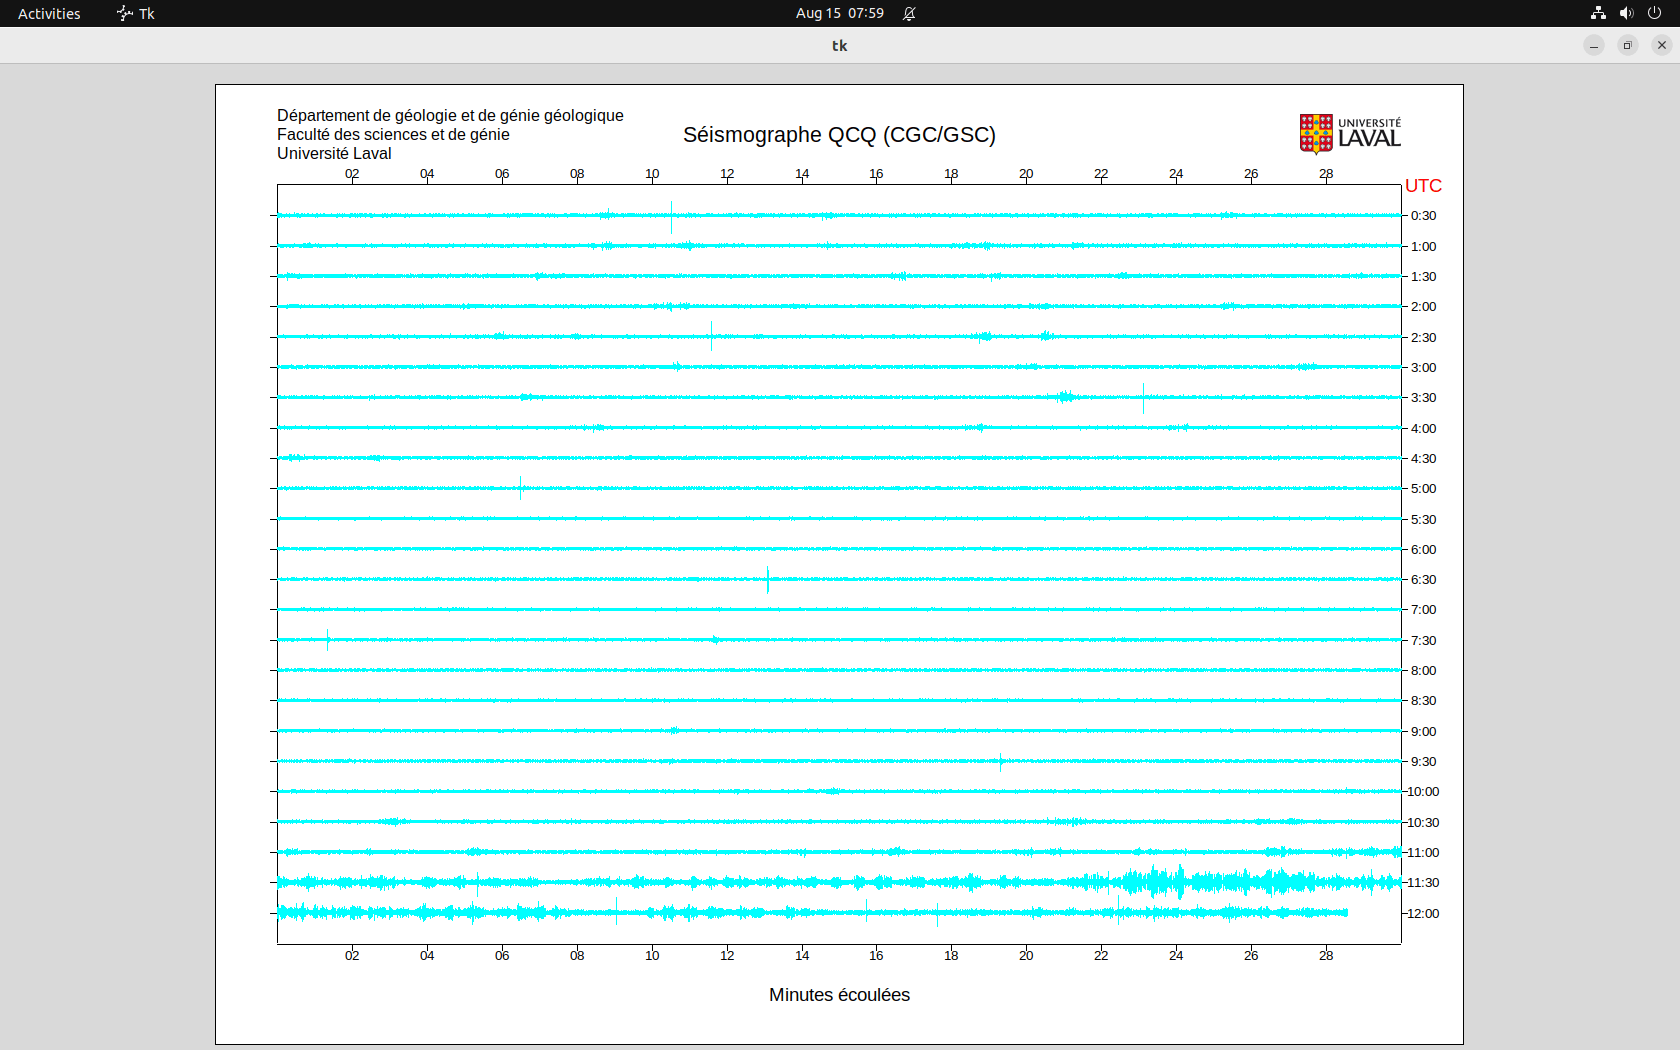Click 'Faculté des sciences et de génie' text
This screenshot has height=1050, width=1680.
coord(393,135)
